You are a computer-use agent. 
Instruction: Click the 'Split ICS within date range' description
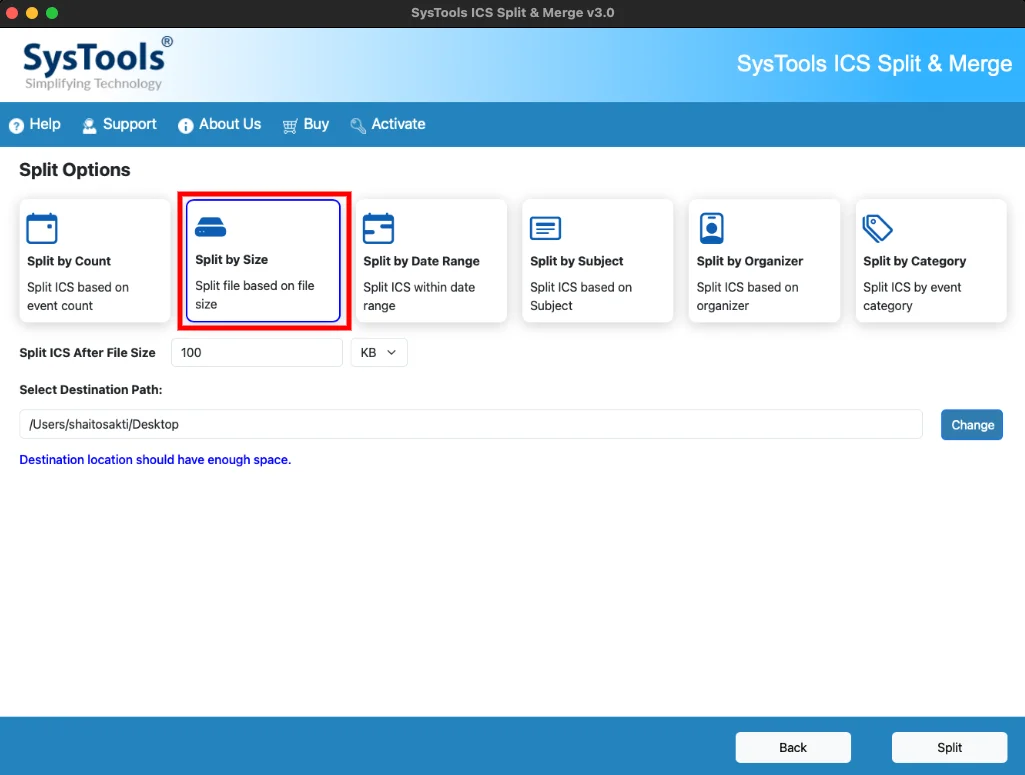pyautogui.click(x=419, y=296)
